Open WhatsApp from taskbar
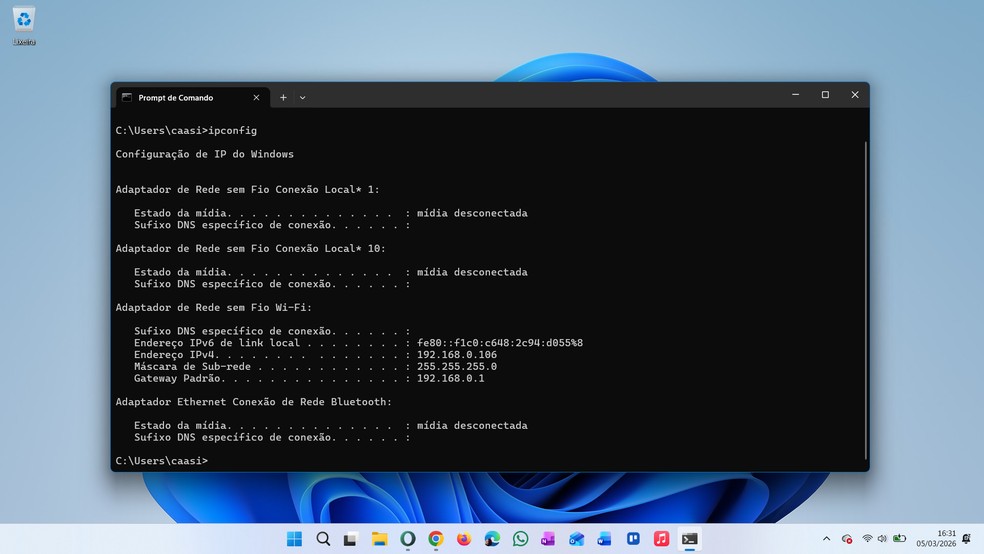Image resolution: width=984 pixels, height=554 pixels. point(520,539)
